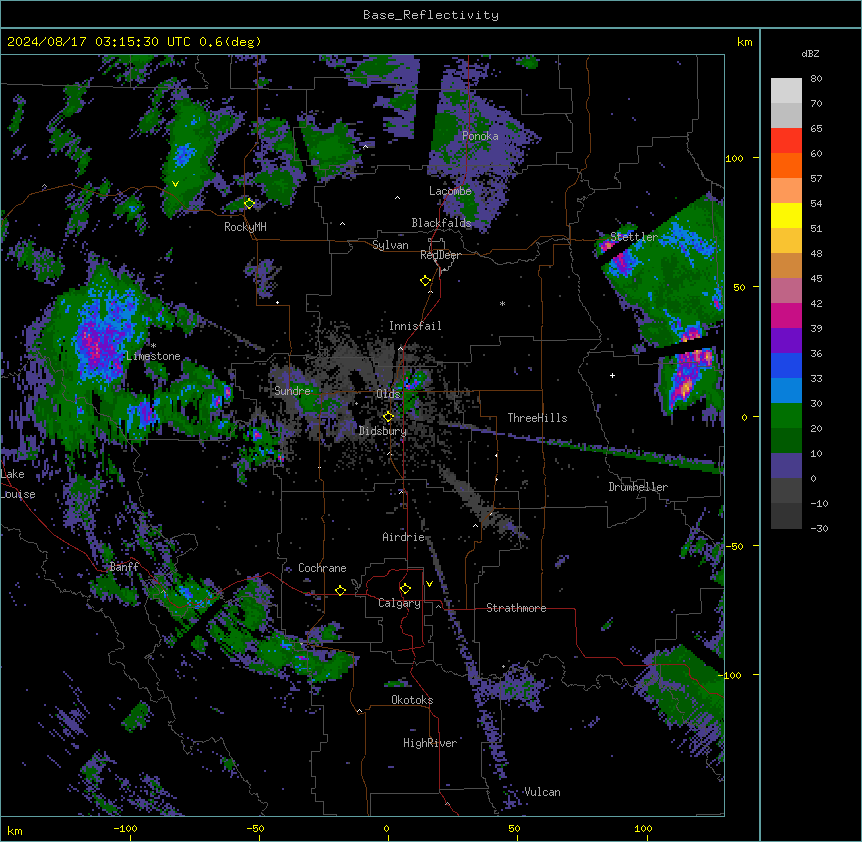This screenshot has width=862, height=842.
Task: Click the magenta 42 dBZ legend swatch
Action: click(x=786, y=315)
